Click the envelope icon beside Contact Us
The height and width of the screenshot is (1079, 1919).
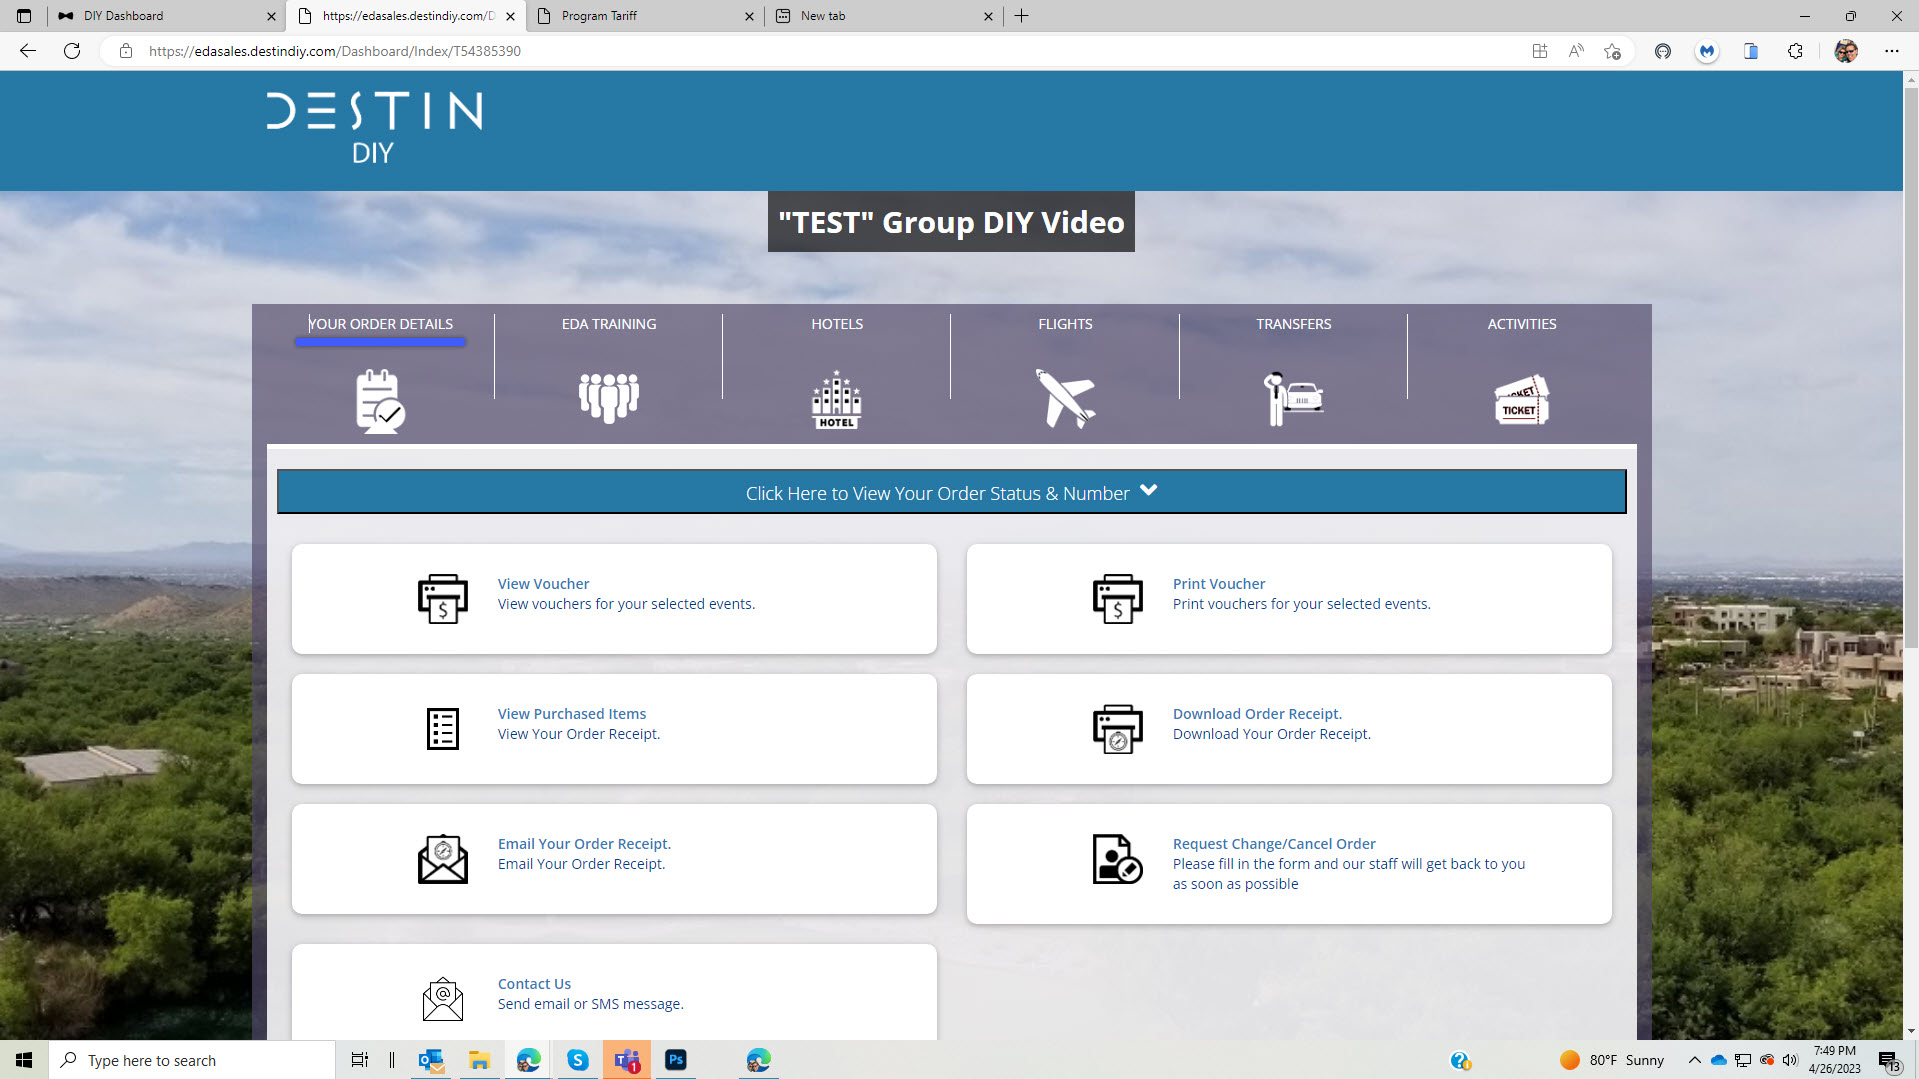[x=443, y=999]
